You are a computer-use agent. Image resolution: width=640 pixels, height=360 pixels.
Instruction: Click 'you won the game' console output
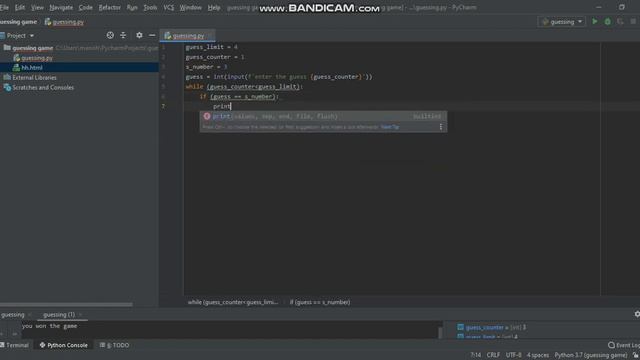pyautogui.click(x=49, y=326)
